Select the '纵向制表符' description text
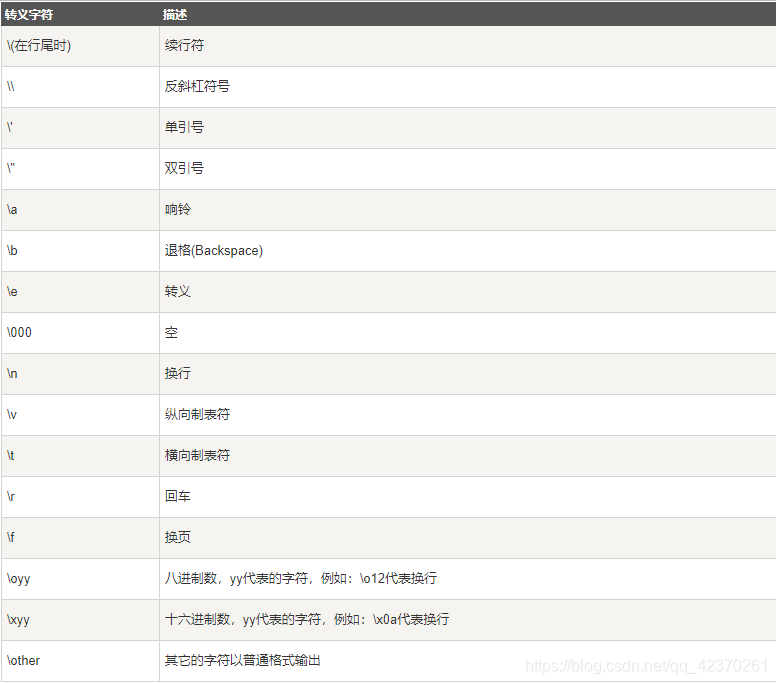 click(197, 415)
